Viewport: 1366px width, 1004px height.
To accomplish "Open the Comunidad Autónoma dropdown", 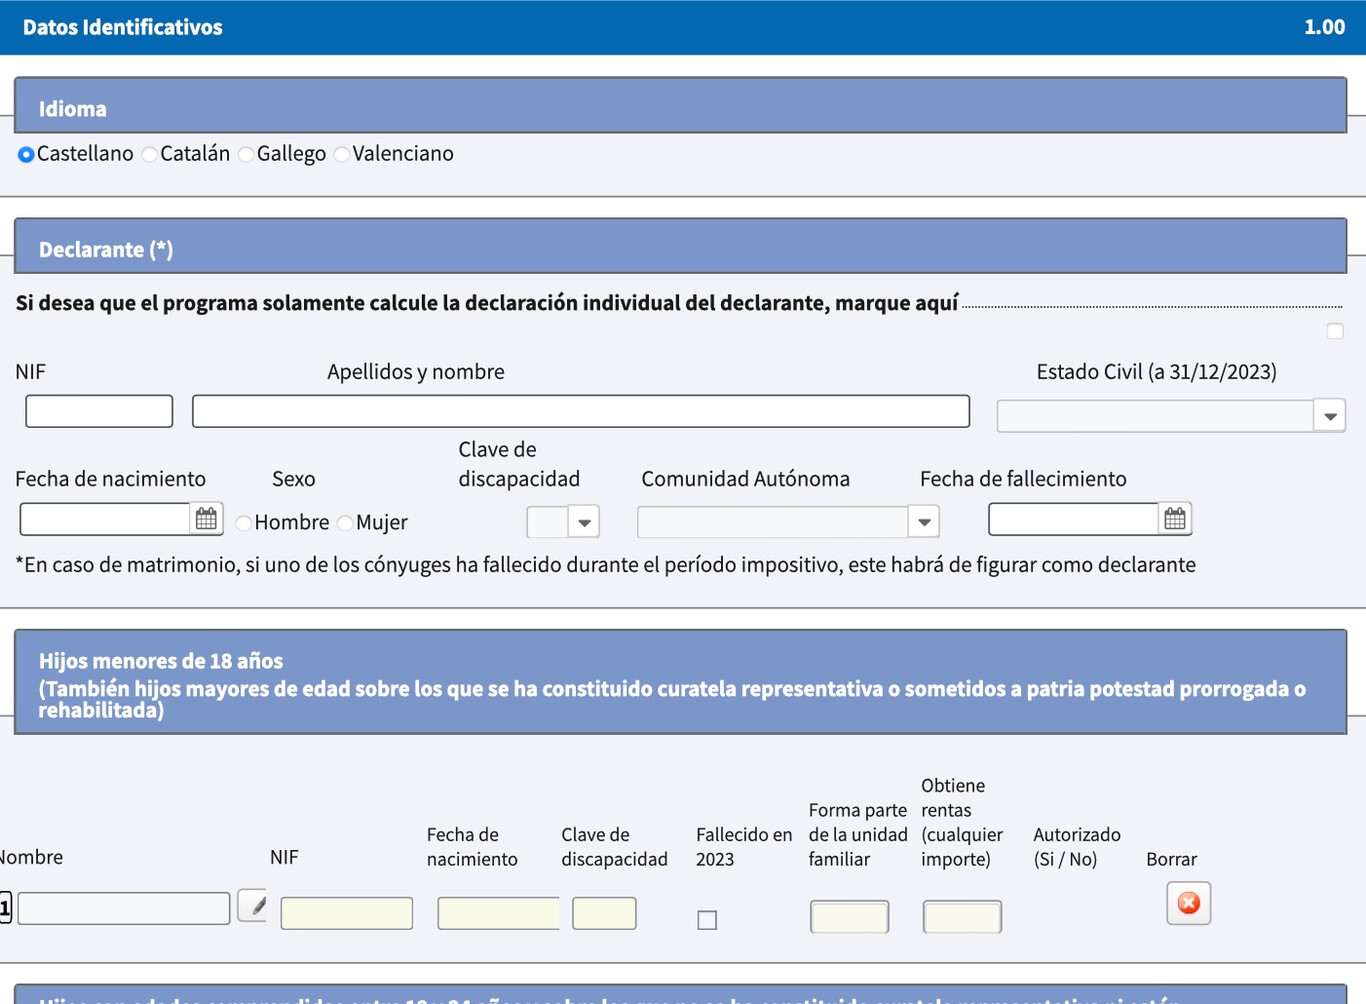I will (x=924, y=522).
